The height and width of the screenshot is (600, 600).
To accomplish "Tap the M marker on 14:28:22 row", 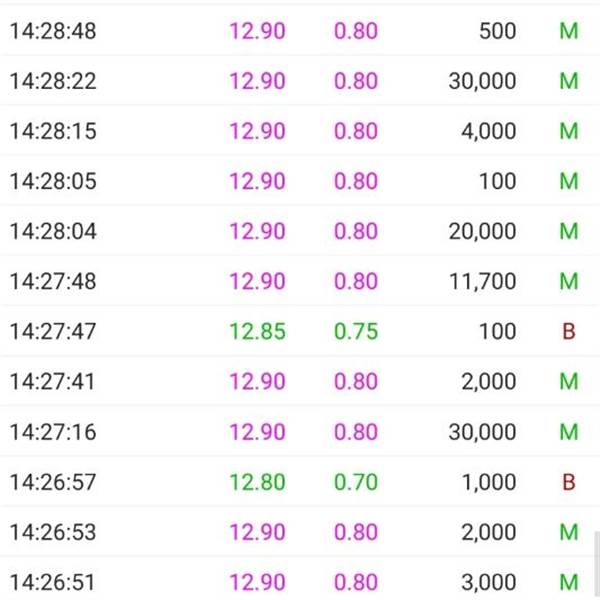I will click(x=569, y=81).
